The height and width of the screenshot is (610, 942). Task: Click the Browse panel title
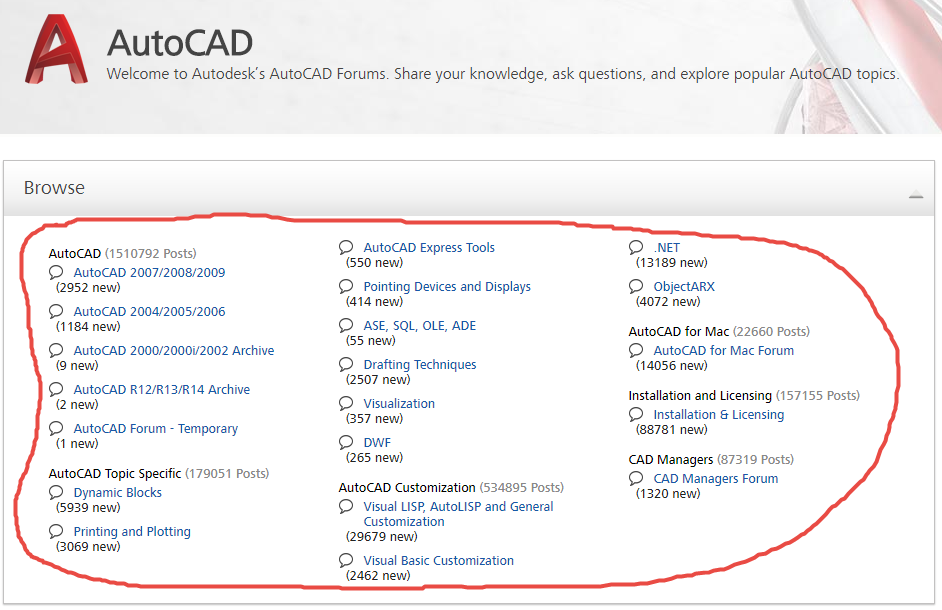(x=54, y=188)
